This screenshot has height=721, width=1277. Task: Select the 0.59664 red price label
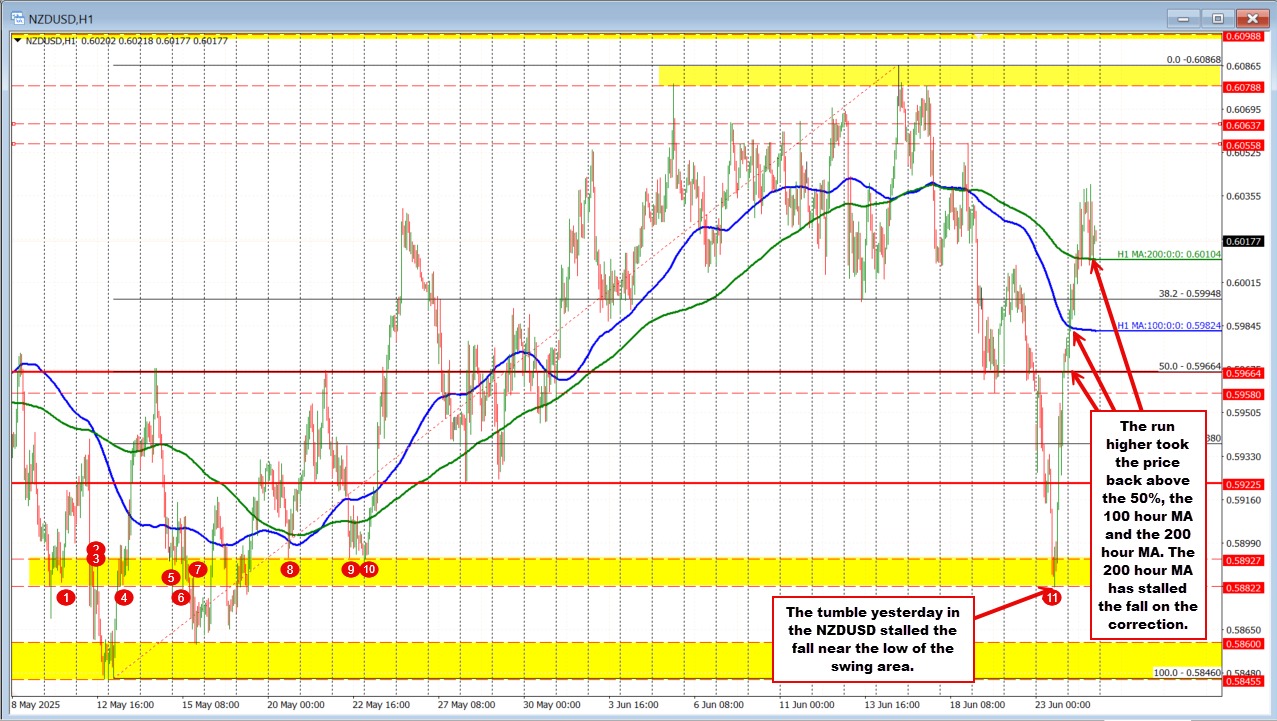pyautogui.click(x=1244, y=372)
